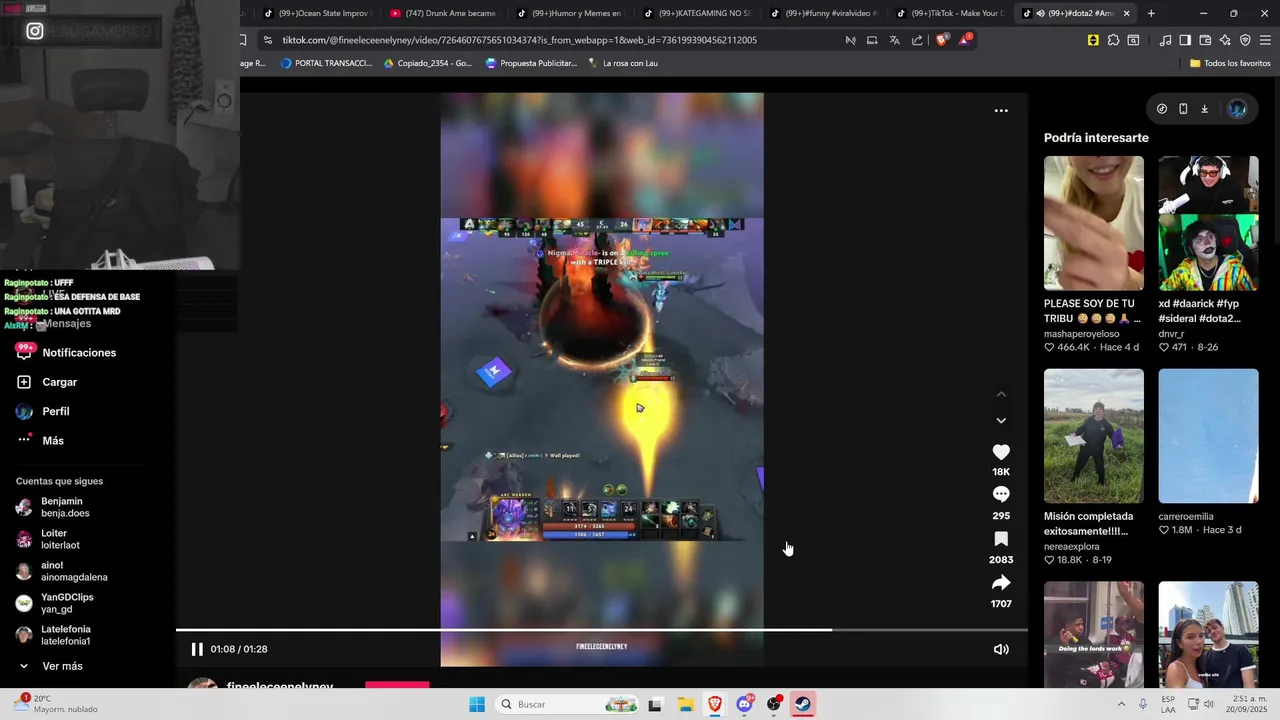Open the extensions puzzle icon
1280x720 pixels.
[1113, 40]
